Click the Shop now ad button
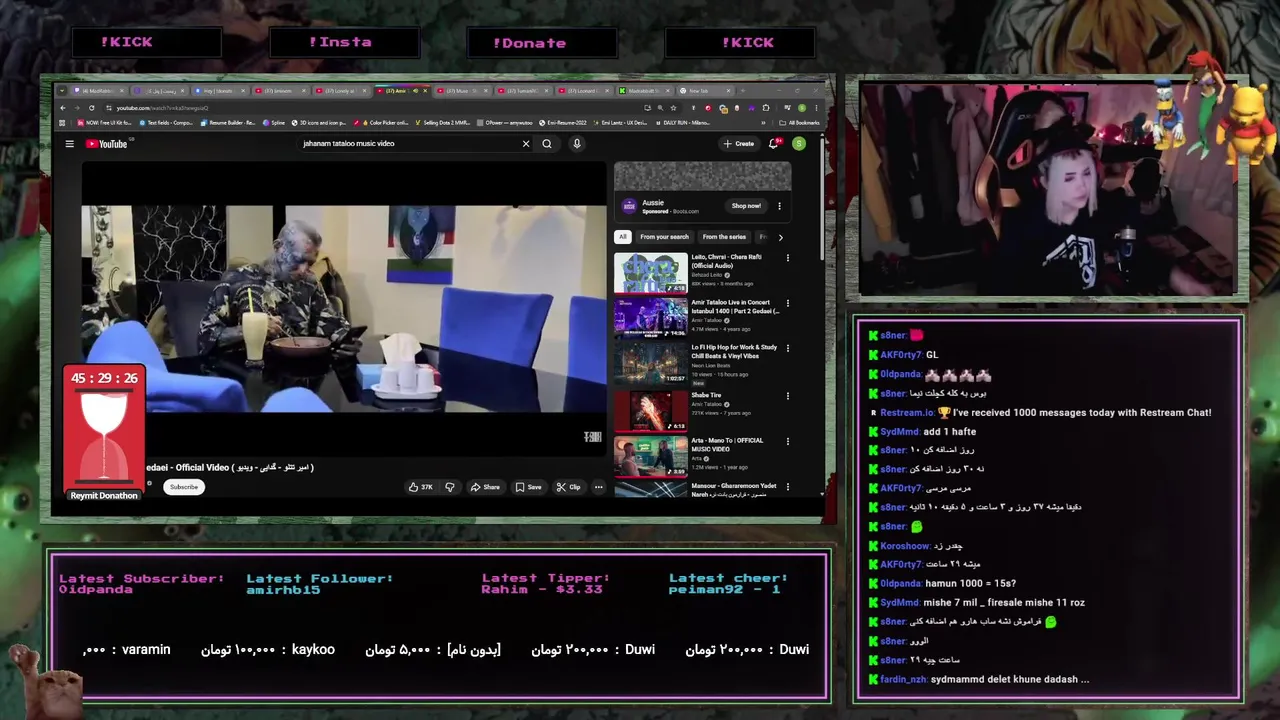This screenshot has width=1280, height=720. pyautogui.click(x=746, y=206)
